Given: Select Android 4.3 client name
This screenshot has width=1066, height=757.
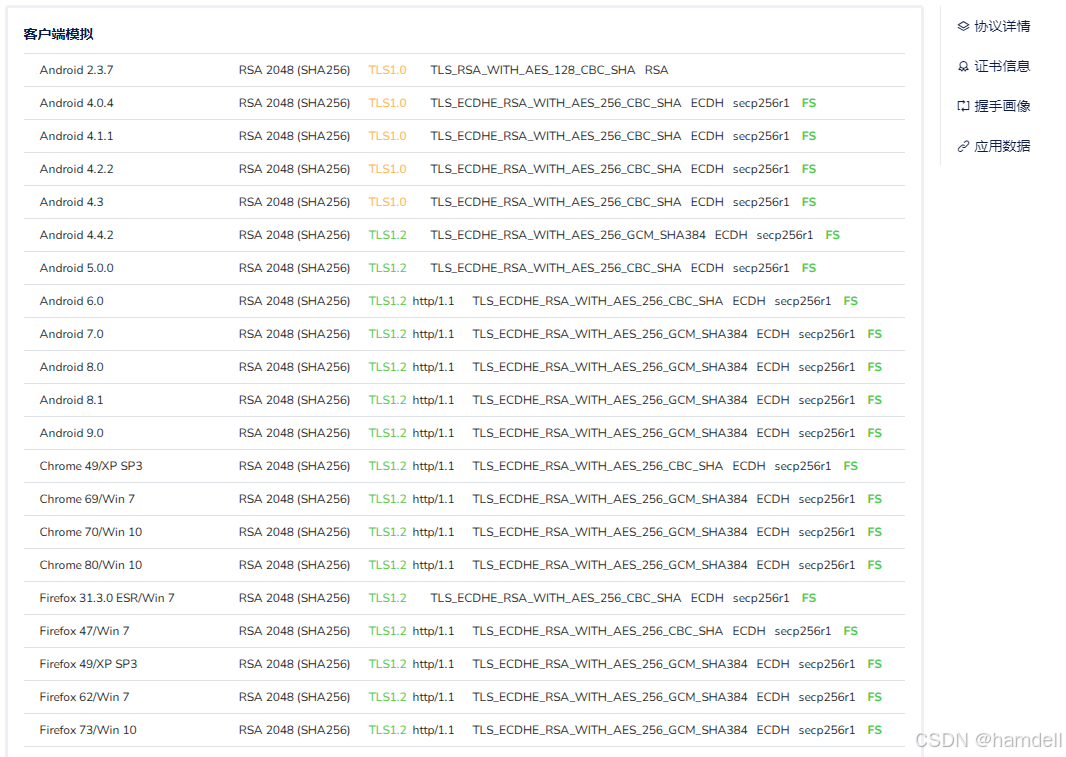Looking at the screenshot, I should [x=71, y=202].
